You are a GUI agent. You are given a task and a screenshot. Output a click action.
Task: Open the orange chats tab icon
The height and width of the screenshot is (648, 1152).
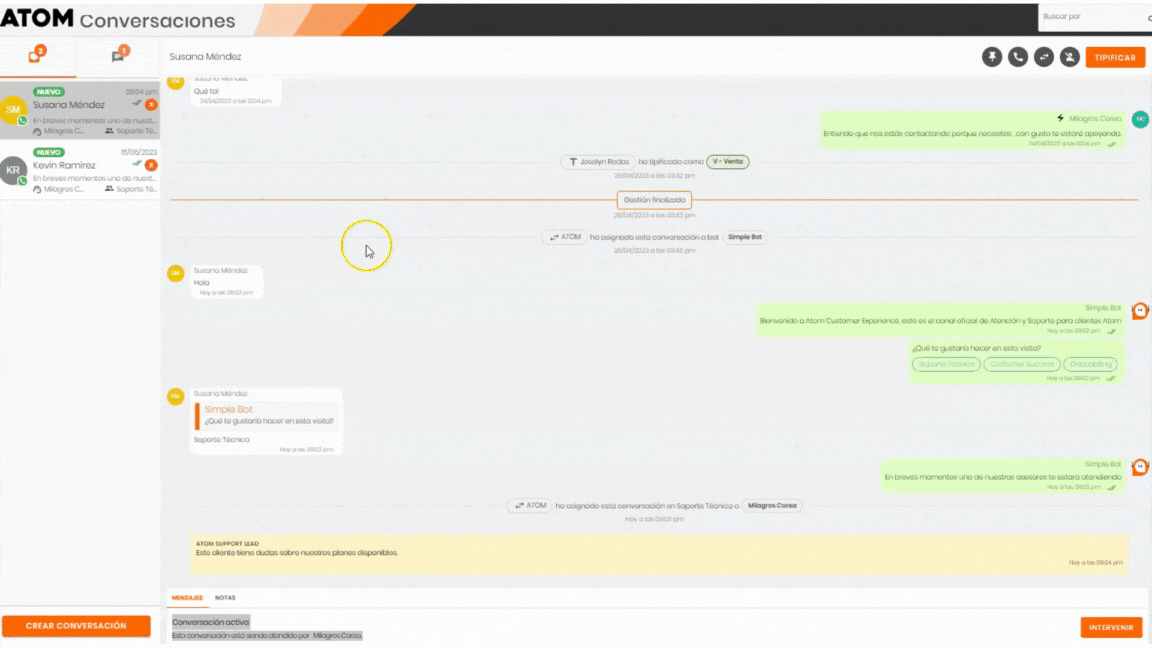pos(37,55)
